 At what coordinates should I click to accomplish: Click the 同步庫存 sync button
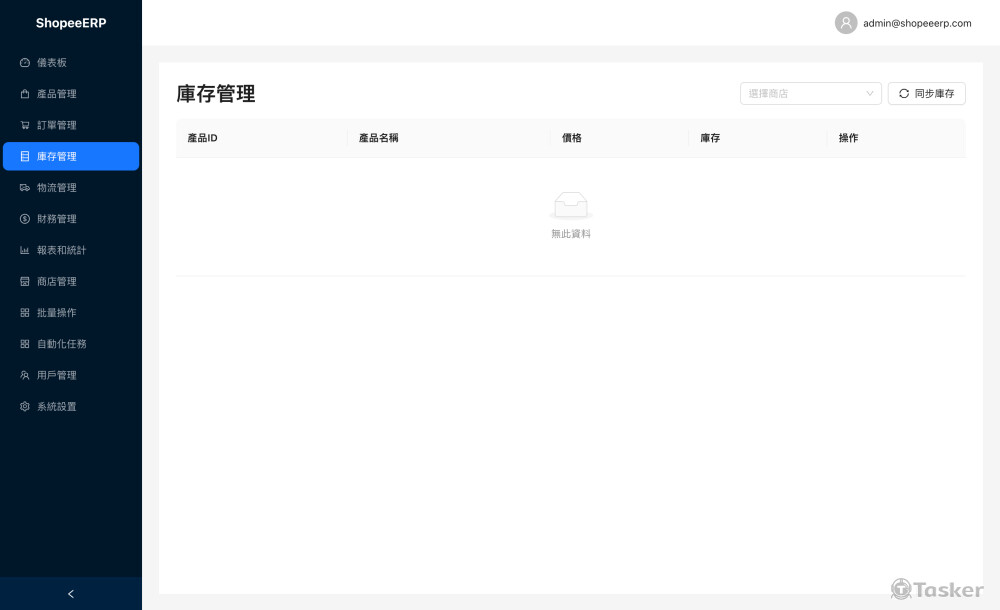[926, 94]
